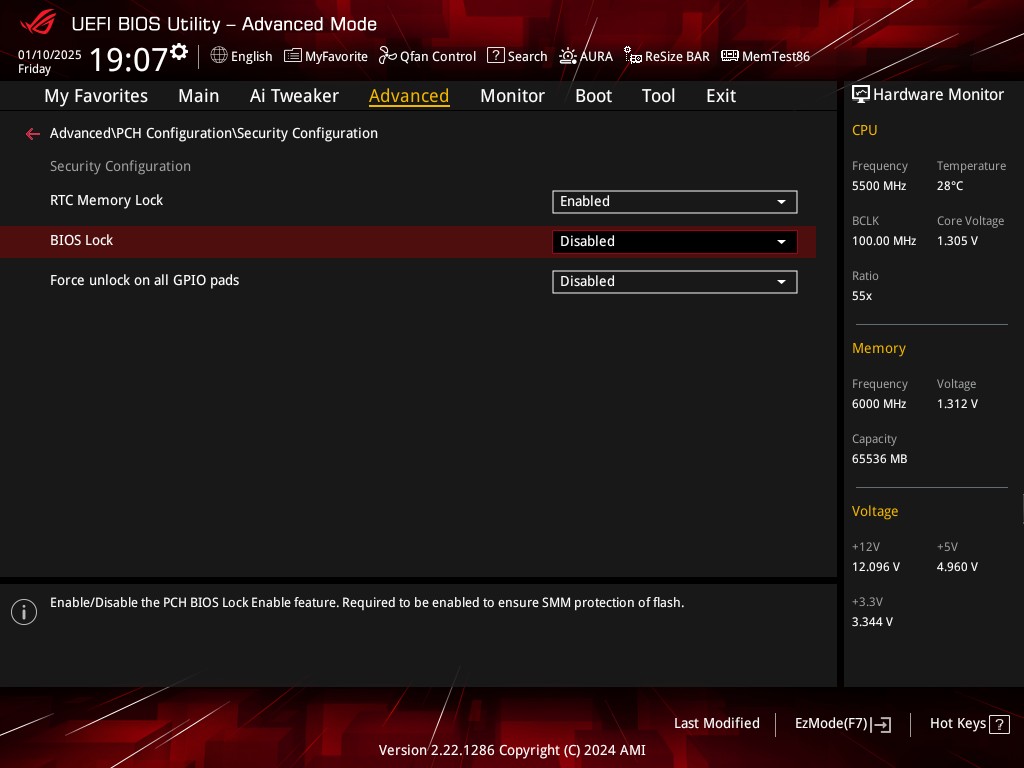This screenshot has height=768, width=1024.
Task: Open the My Favorites tab
Action: click(x=96, y=96)
